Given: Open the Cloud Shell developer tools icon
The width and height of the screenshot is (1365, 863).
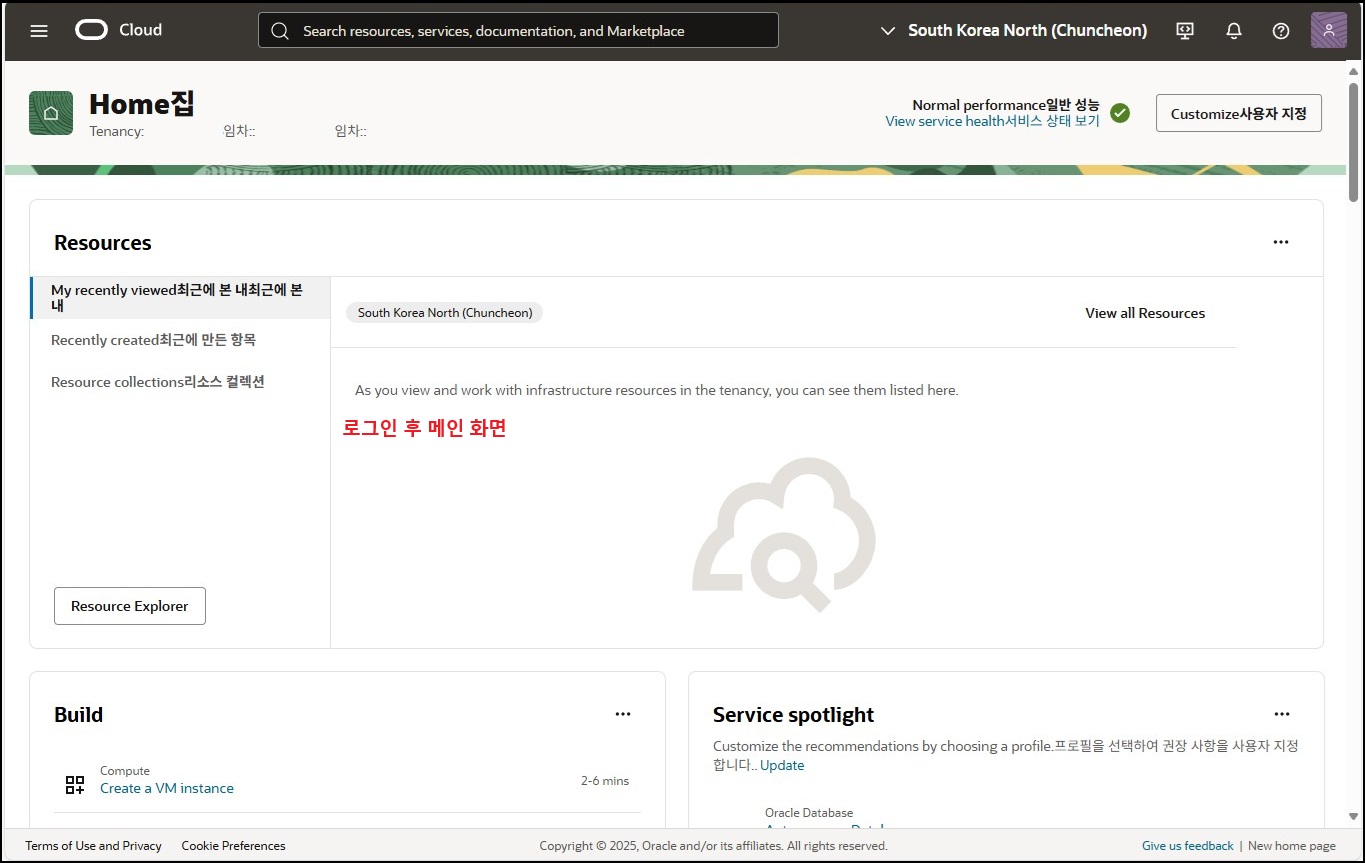Looking at the screenshot, I should (x=1185, y=30).
